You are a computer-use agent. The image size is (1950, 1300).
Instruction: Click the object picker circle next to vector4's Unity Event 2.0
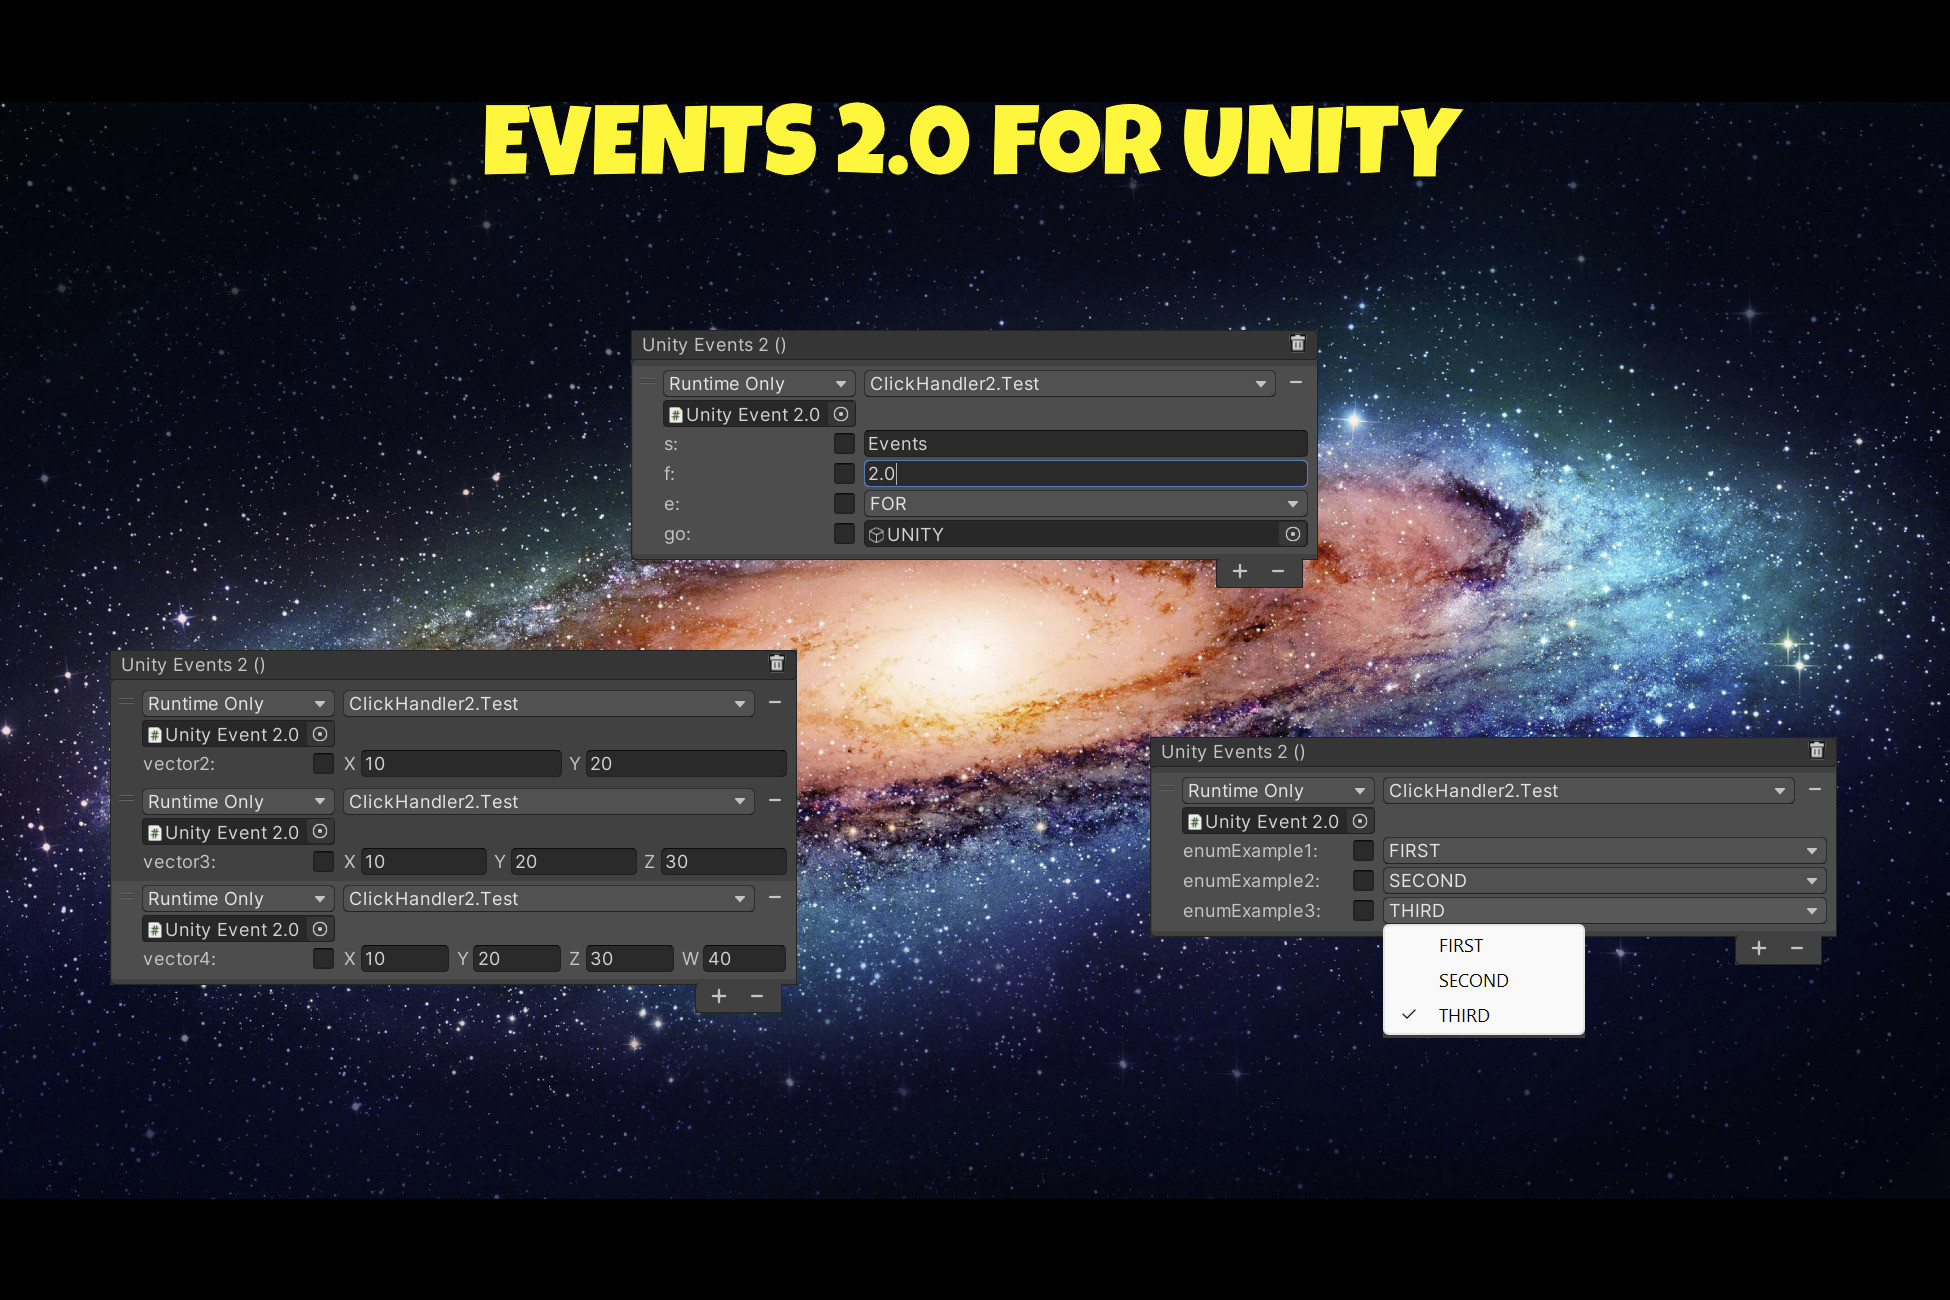[x=321, y=928]
